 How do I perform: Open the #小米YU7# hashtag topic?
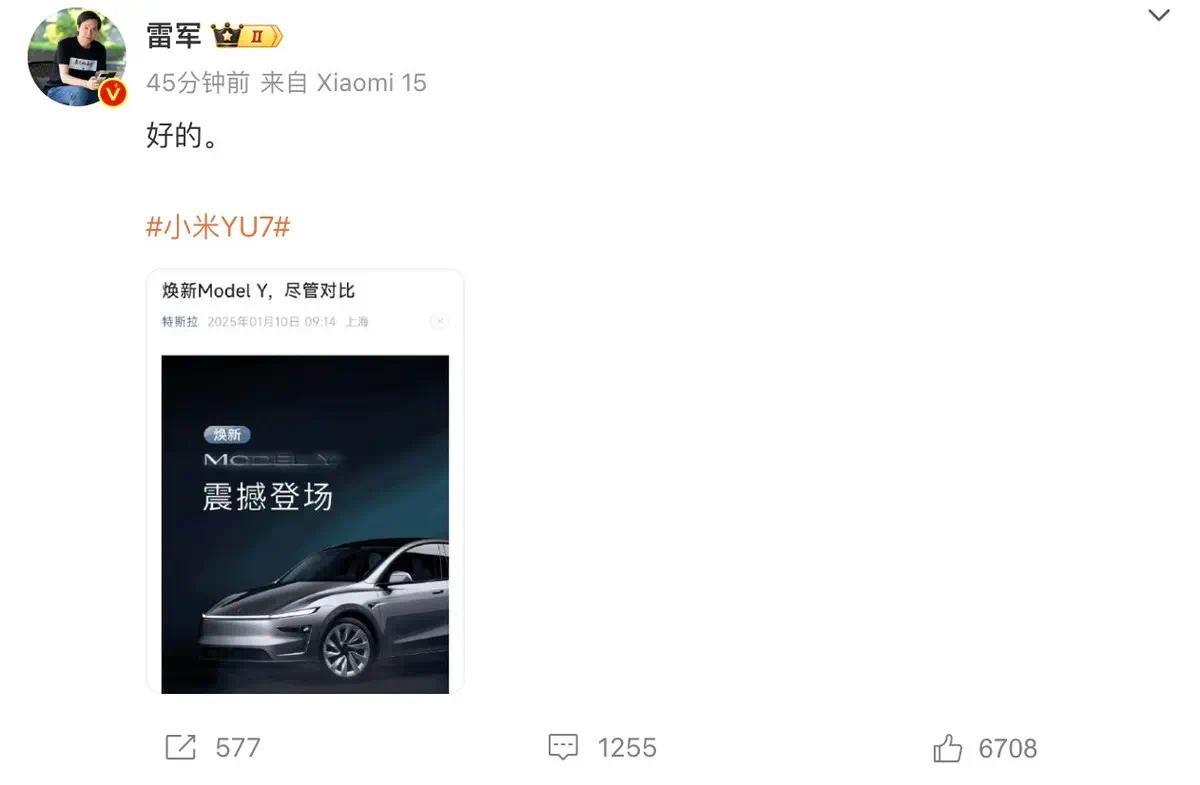(218, 227)
